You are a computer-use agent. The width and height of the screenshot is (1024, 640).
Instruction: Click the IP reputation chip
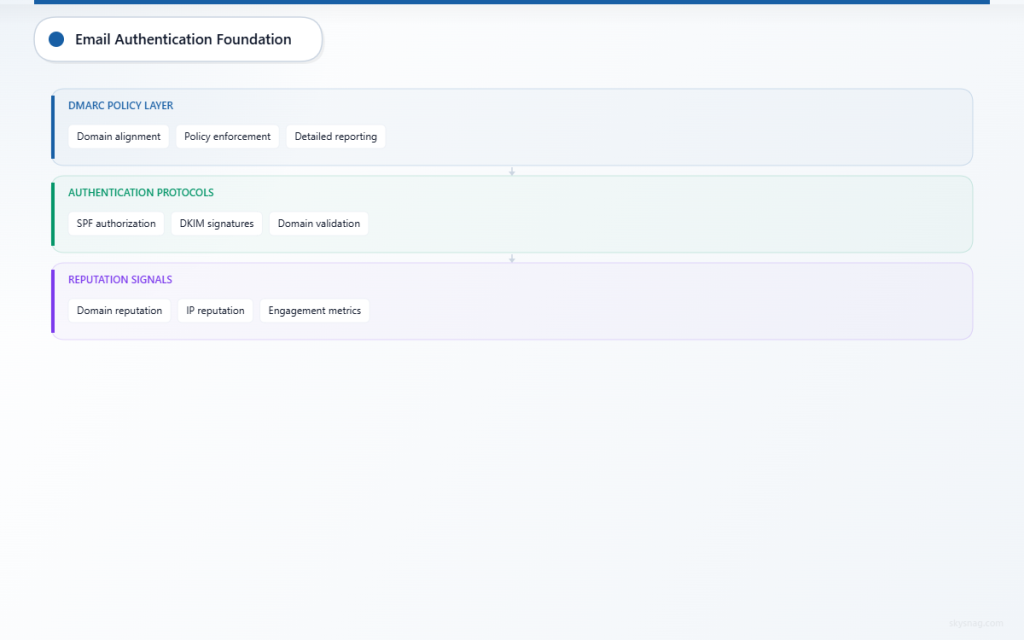[x=215, y=310]
